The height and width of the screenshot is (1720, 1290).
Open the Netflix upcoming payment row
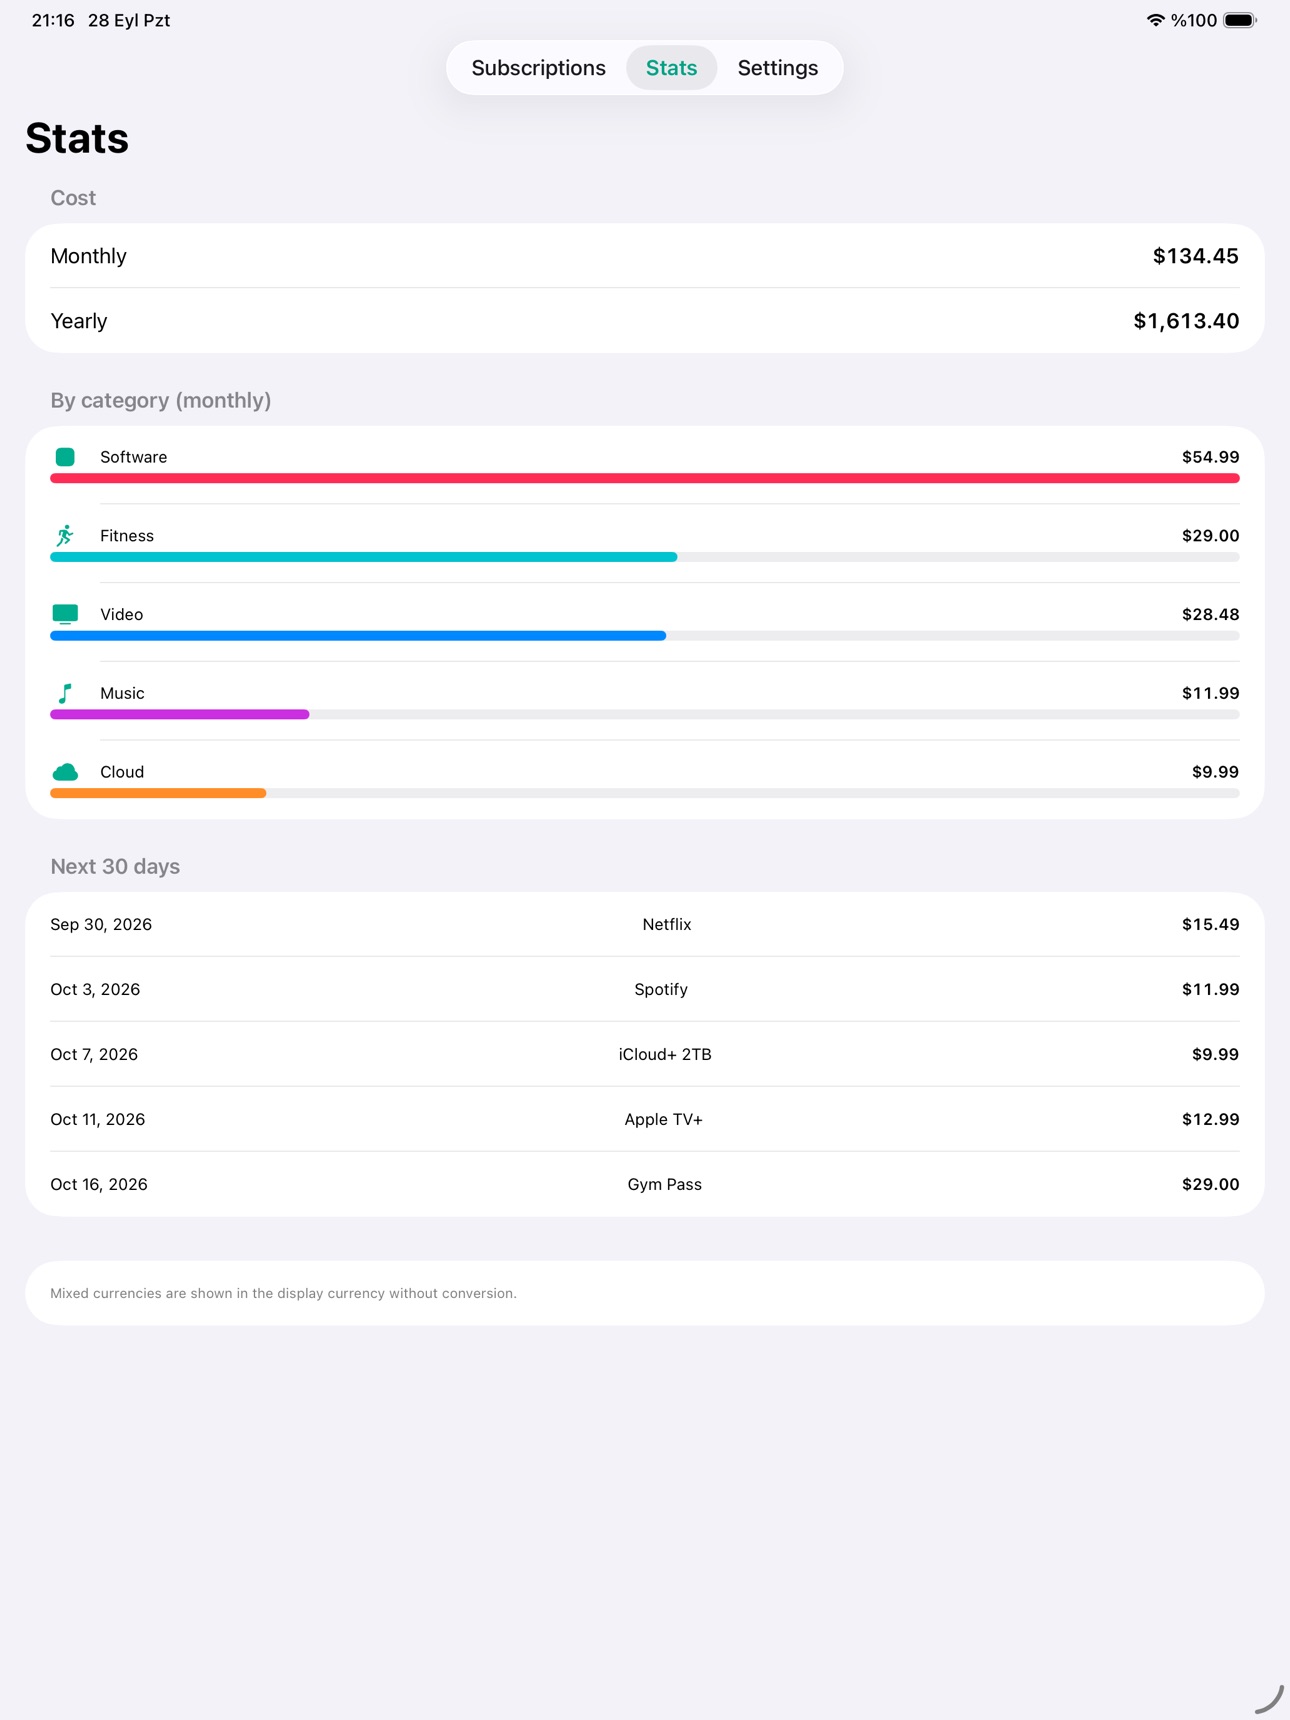(645, 924)
